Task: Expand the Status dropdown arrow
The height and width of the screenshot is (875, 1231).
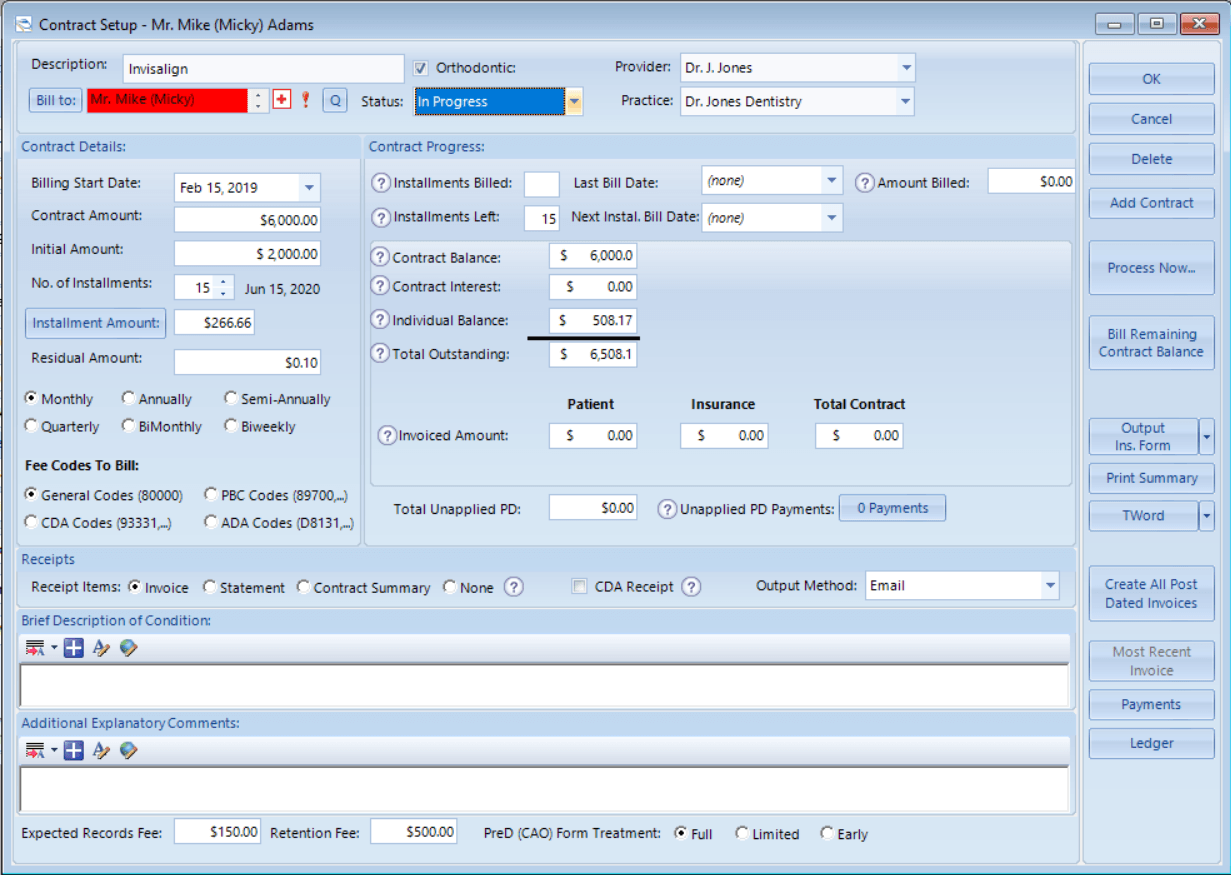Action: coord(574,101)
